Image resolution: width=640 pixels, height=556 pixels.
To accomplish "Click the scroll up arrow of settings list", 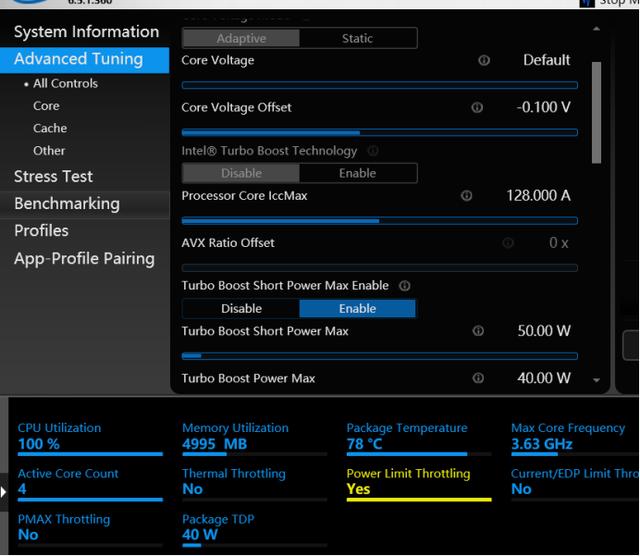I will [x=596, y=29].
